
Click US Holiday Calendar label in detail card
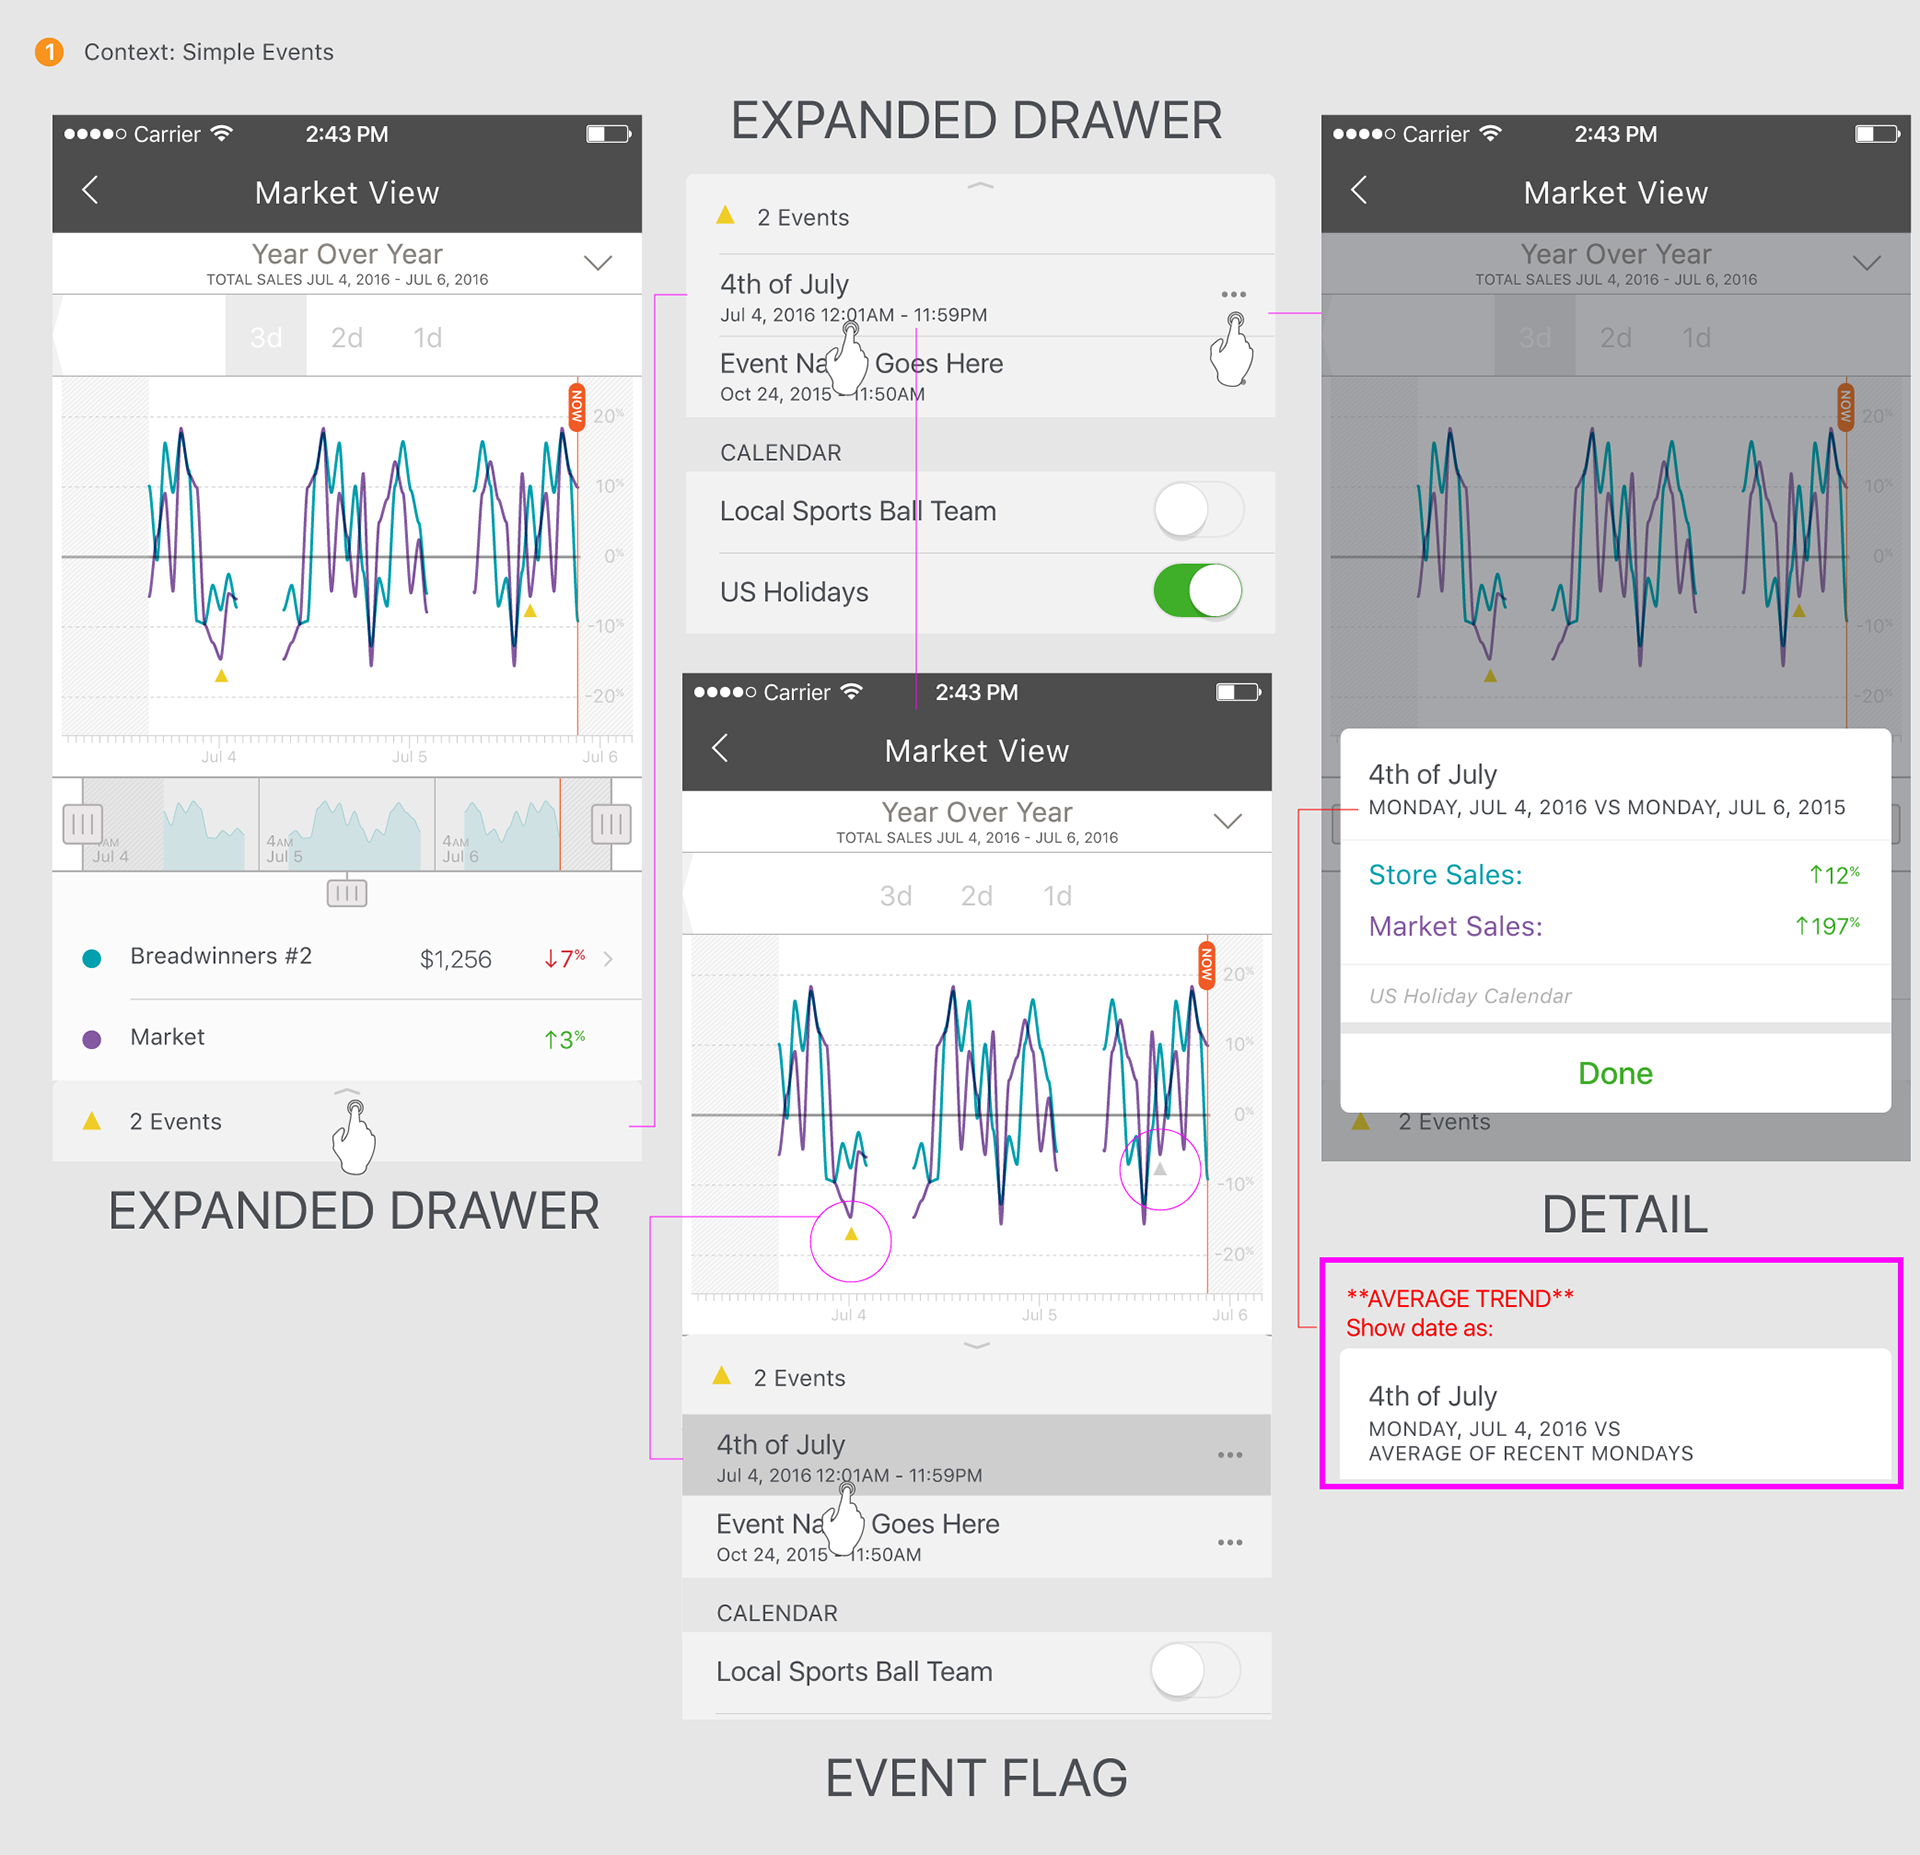click(x=1470, y=996)
